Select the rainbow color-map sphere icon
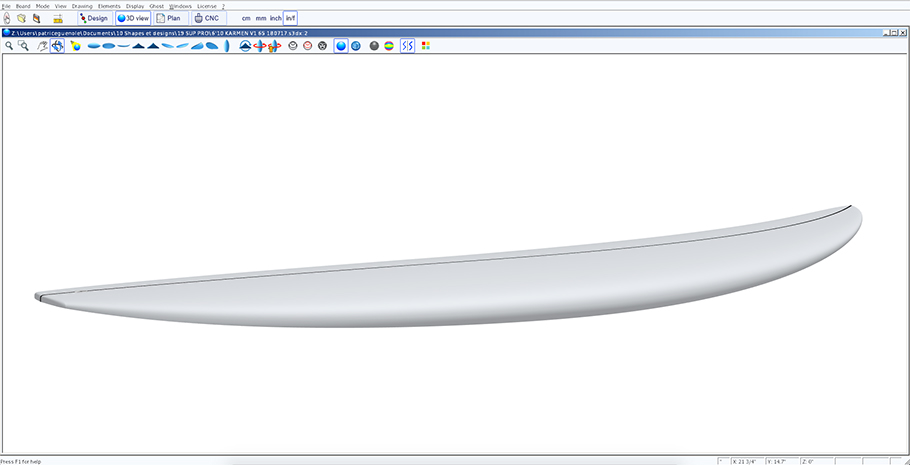Image resolution: width=910 pixels, height=465 pixels. tap(389, 46)
